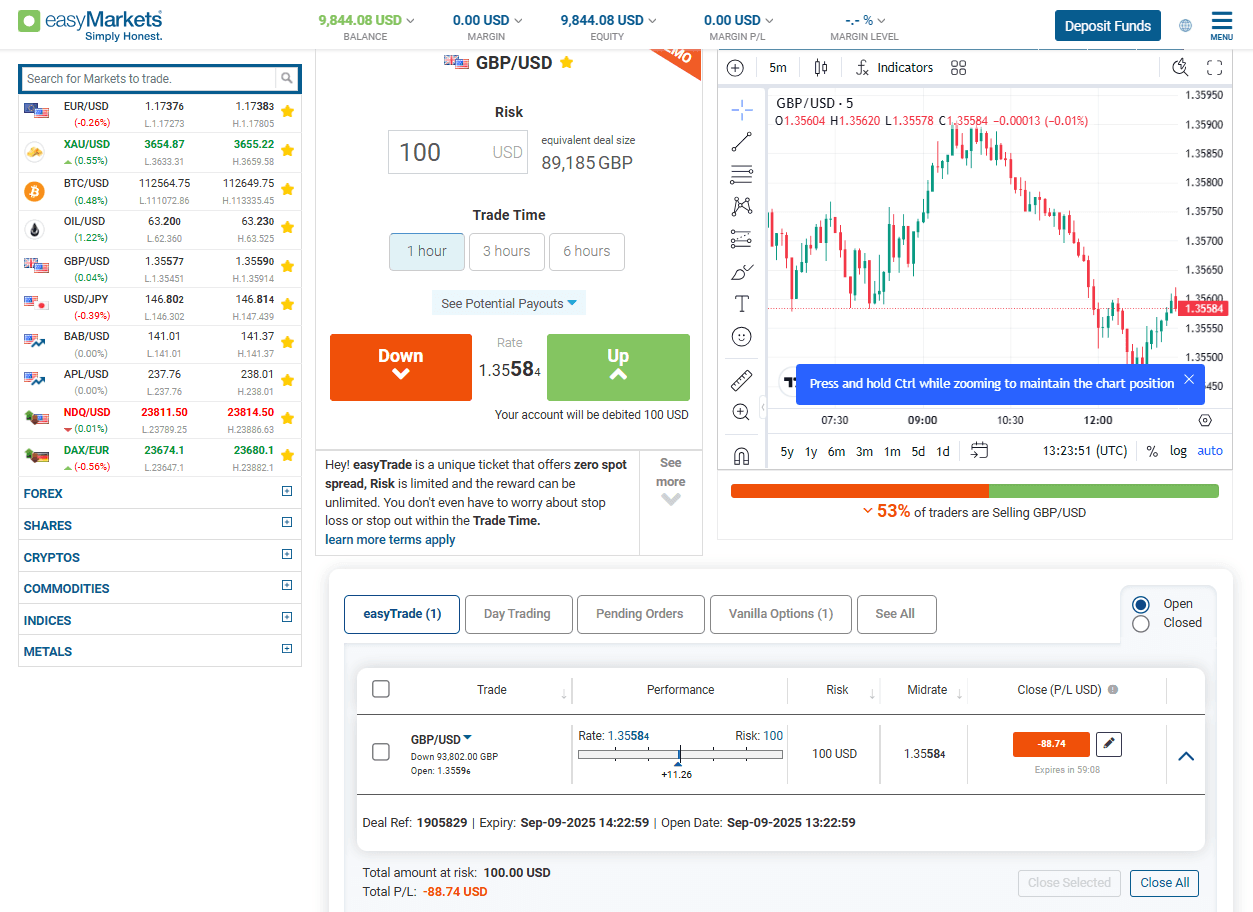Collapse the GBP/USD deal details chevron
The width and height of the screenshot is (1253, 912).
tap(1186, 756)
